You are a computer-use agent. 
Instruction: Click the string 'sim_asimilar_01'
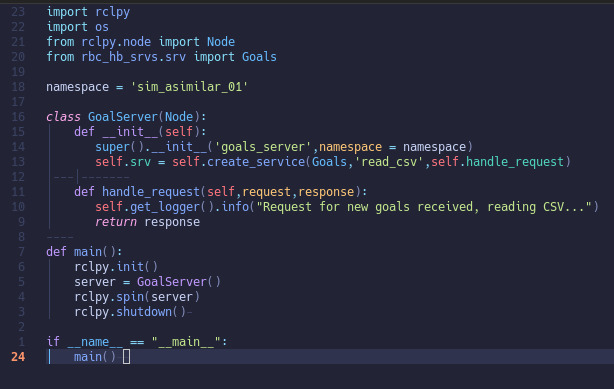[x=189, y=87]
